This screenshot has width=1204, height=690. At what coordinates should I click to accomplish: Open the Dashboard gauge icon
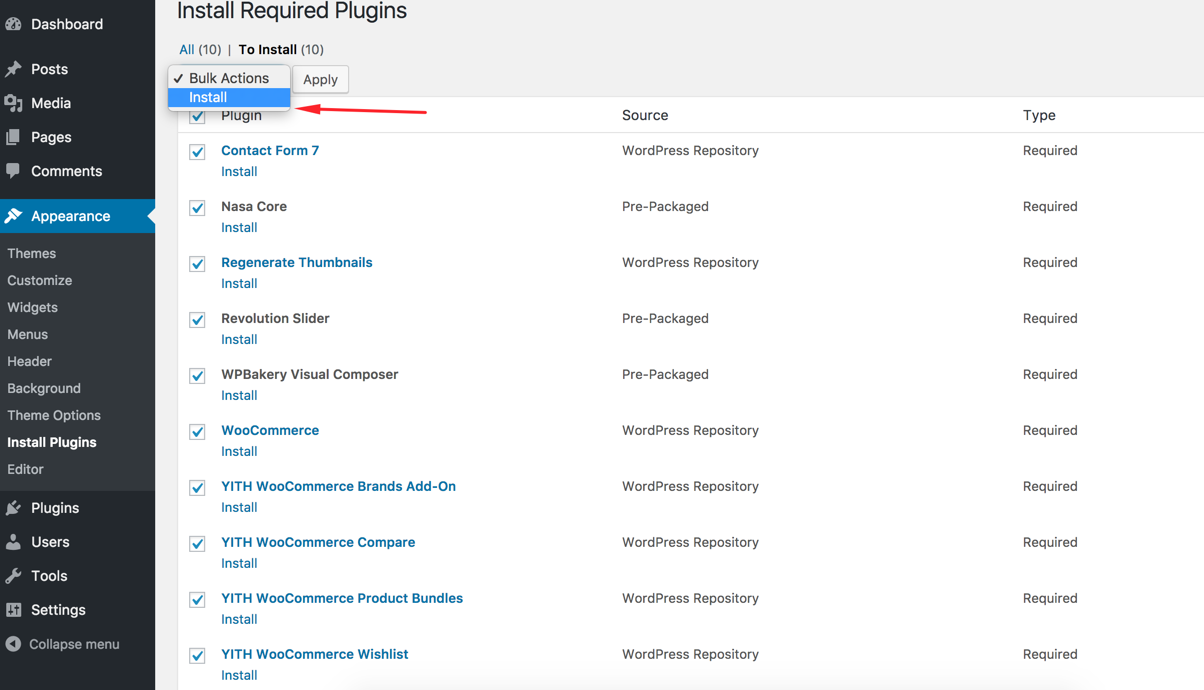(x=14, y=24)
